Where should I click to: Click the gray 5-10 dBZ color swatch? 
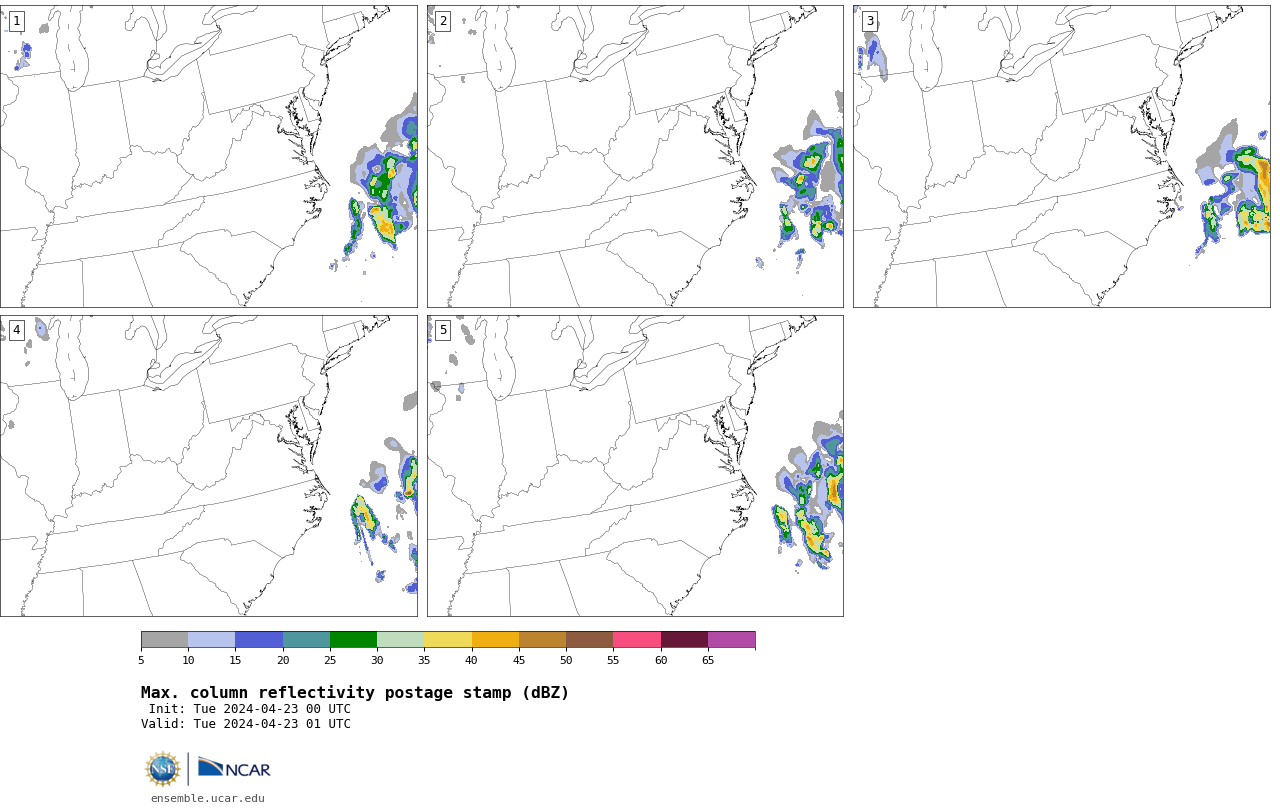(x=165, y=640)
